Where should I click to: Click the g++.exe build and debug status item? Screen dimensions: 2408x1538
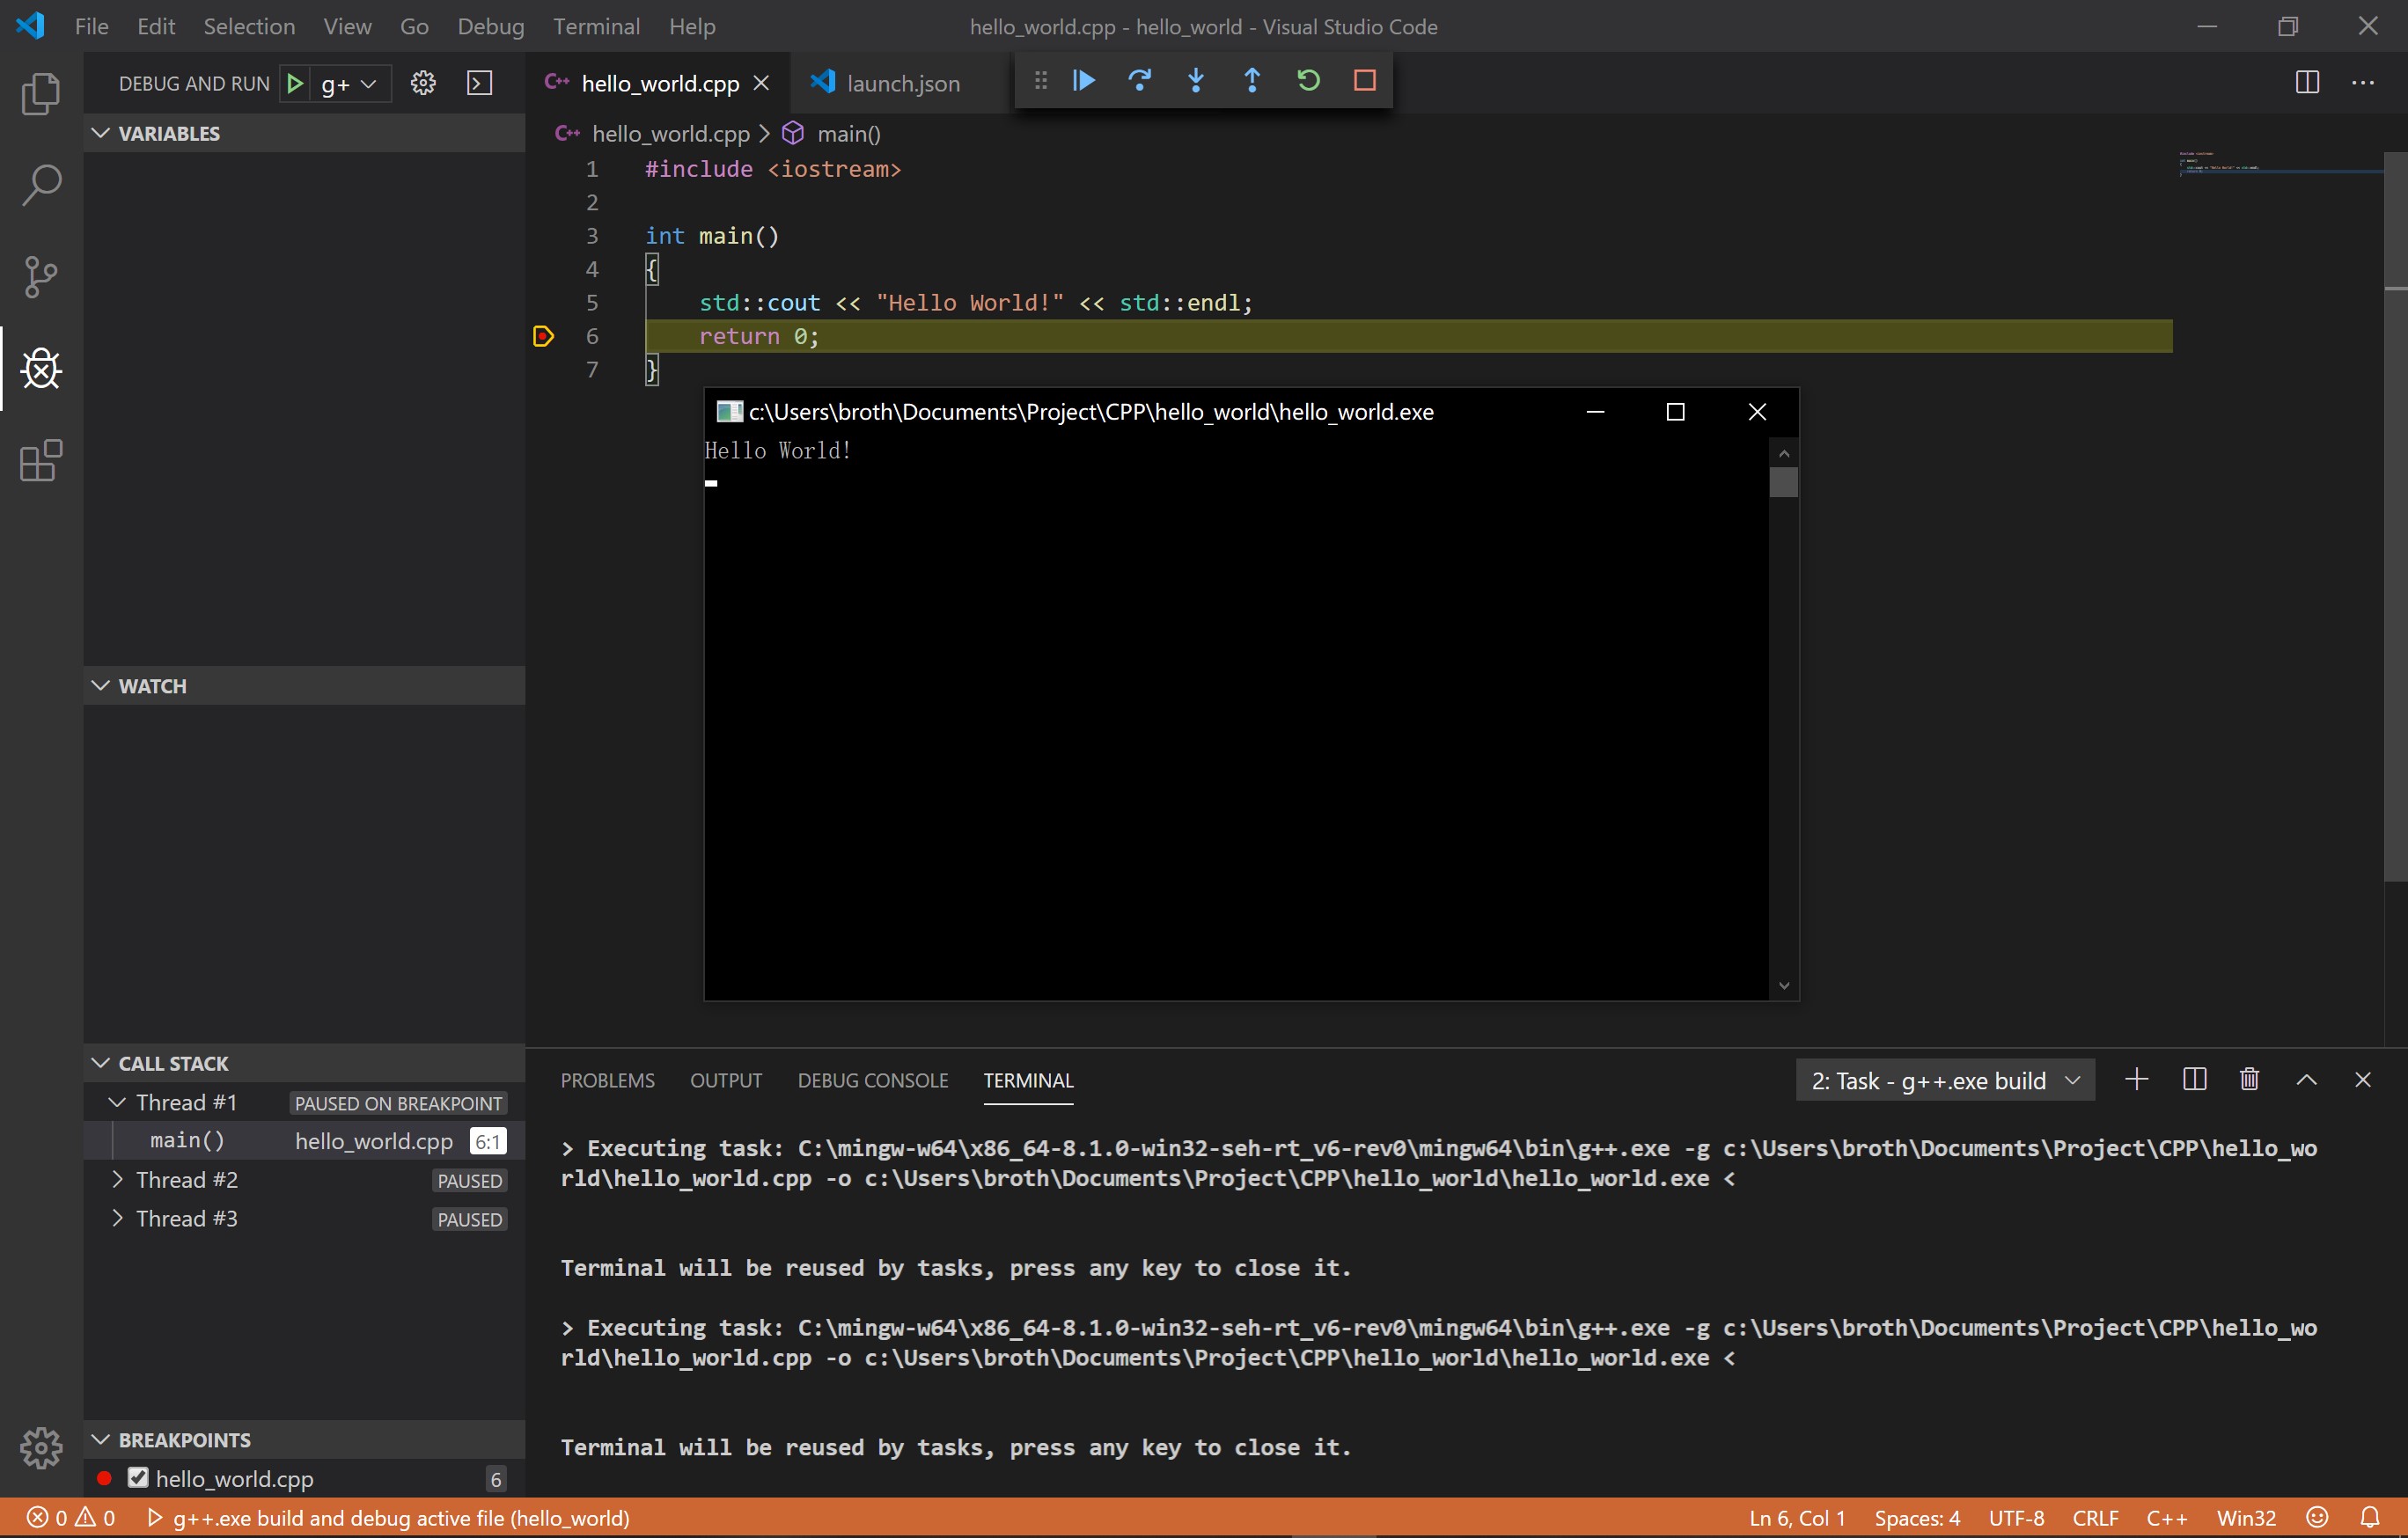tap(389, 1517)
